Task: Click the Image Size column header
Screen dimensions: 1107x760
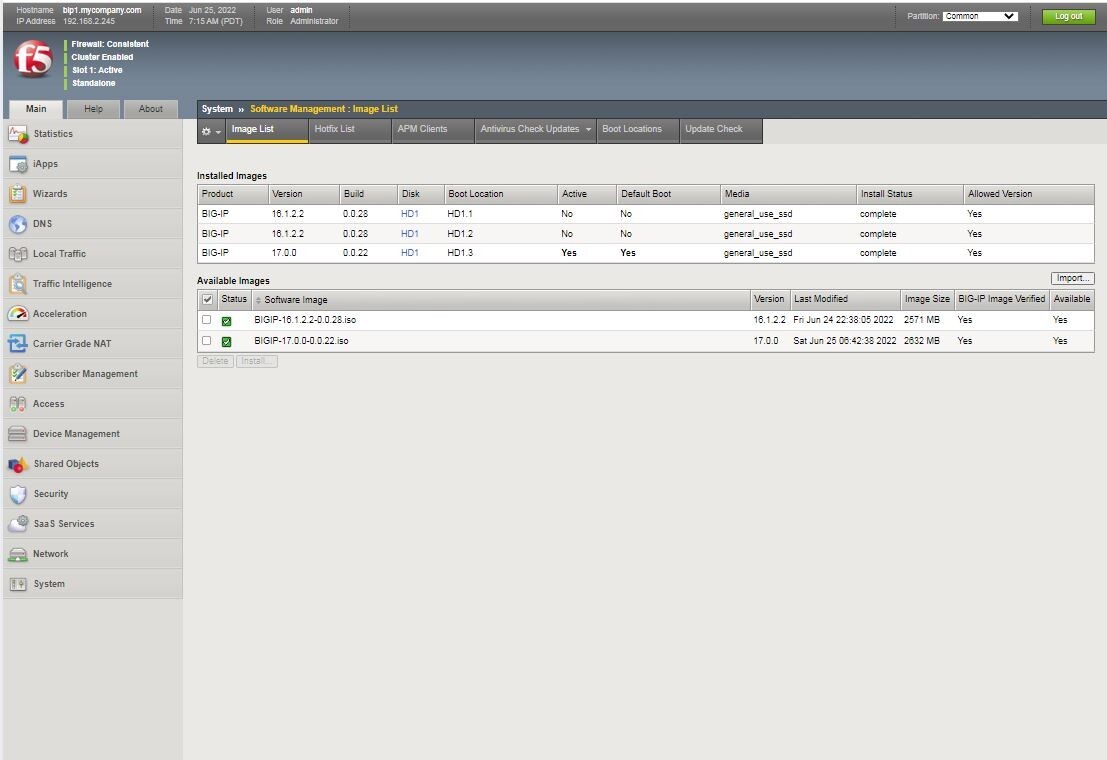Action: coord(927,299)
